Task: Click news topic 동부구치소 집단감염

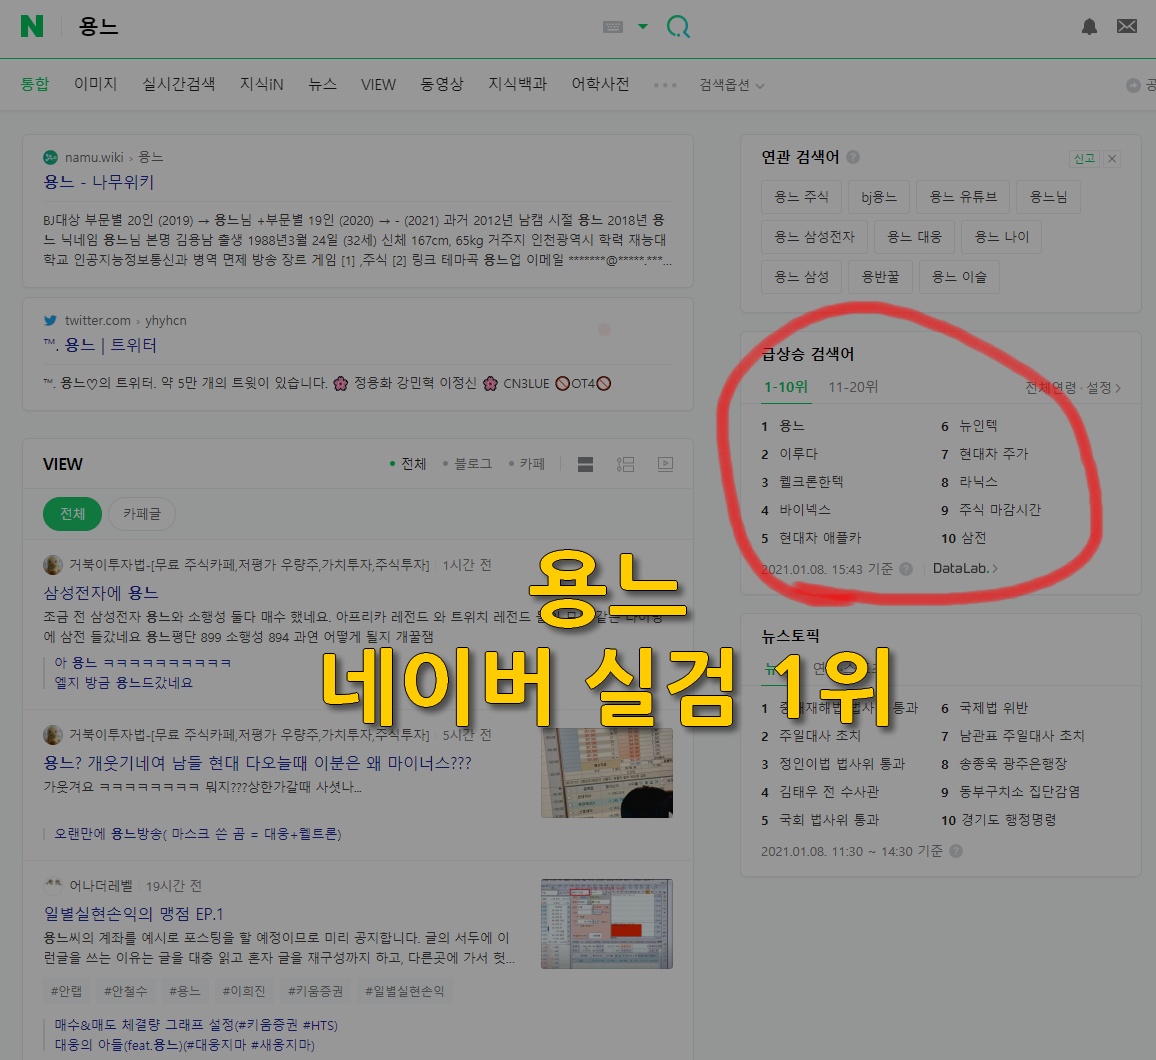Action: tap(1019, 792)
